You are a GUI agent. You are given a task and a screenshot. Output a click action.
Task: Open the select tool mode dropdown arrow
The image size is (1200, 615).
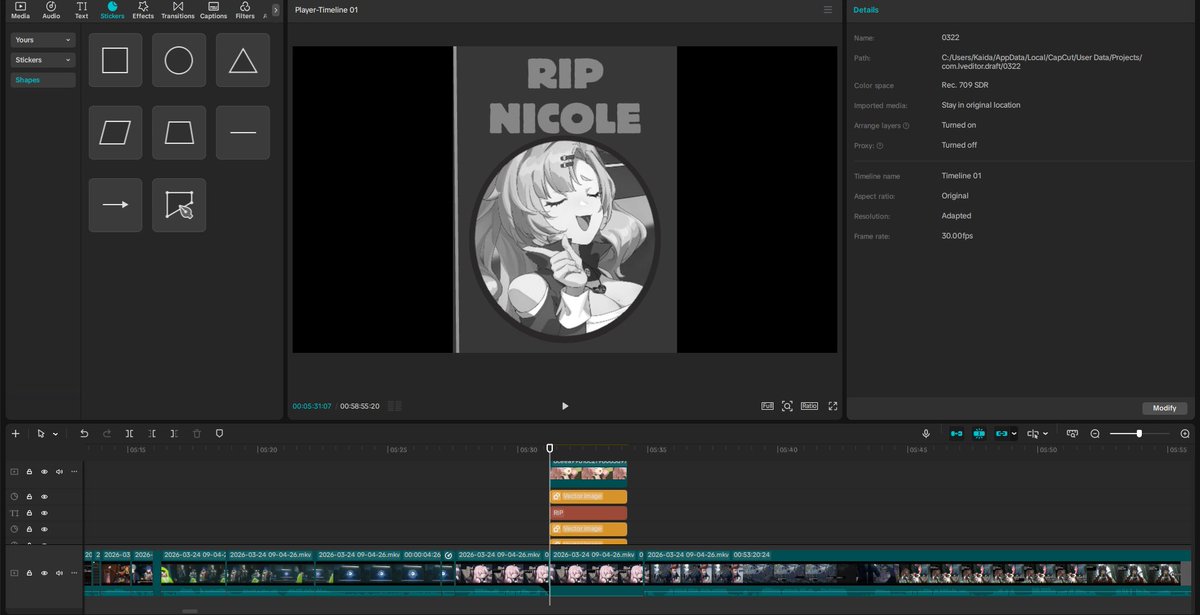pyautogui.click(x=55, y=434)
